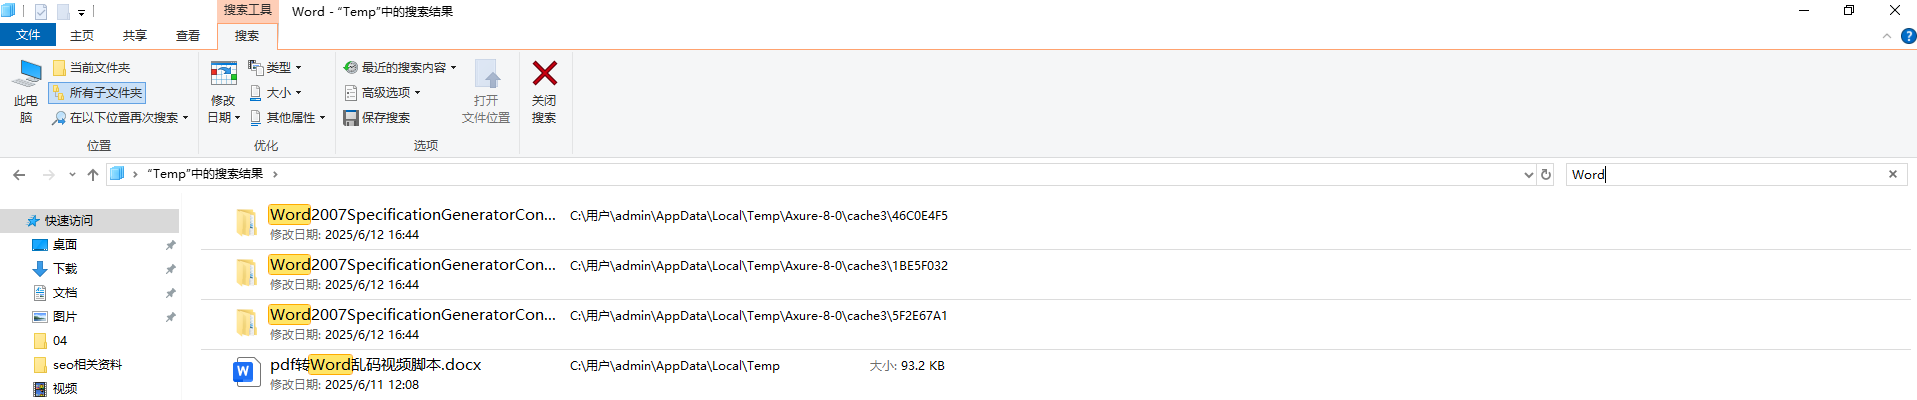Click the refresh icon beside the address bar
This screenshot has width=1917, height=400.
coord(1546,174)
